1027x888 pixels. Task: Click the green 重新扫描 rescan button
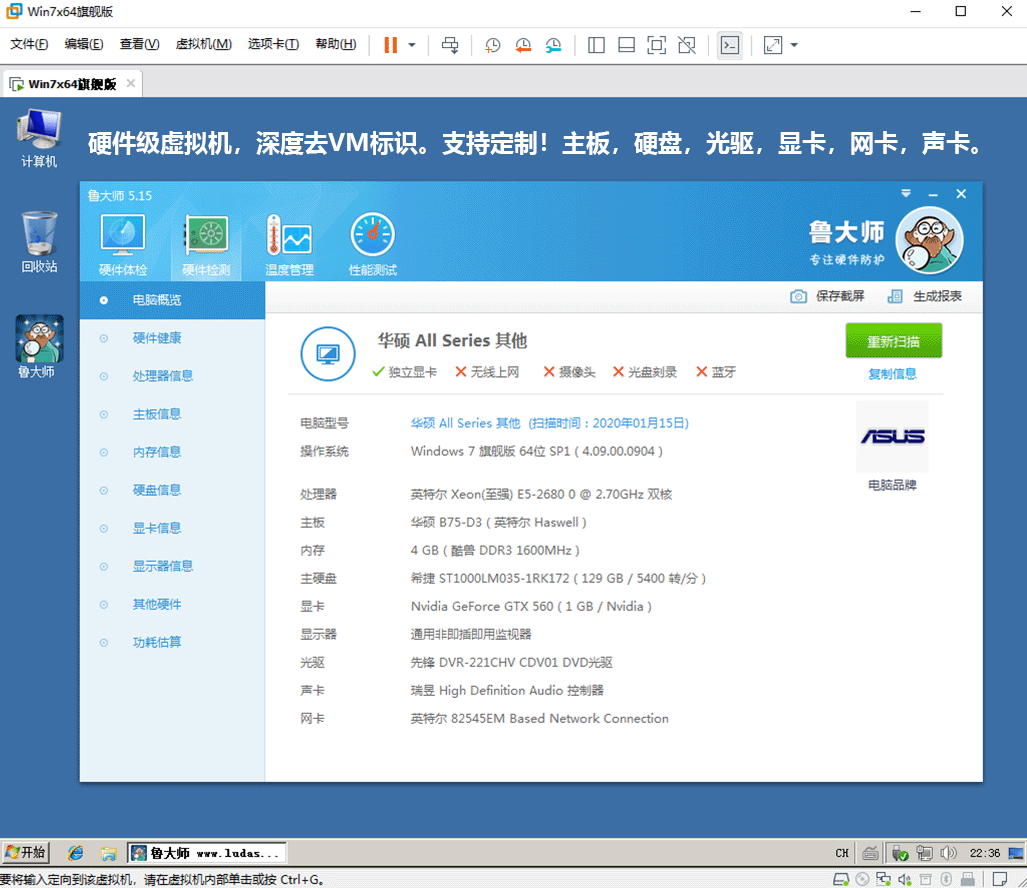[x=893, y=341]
